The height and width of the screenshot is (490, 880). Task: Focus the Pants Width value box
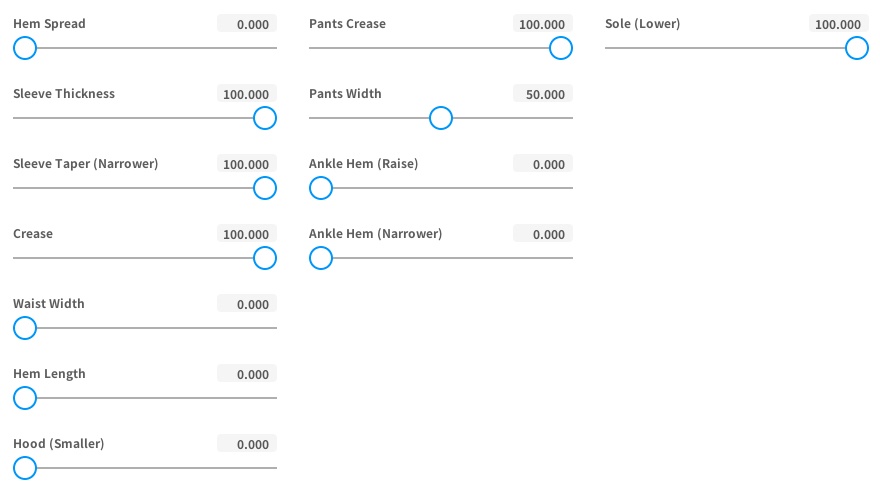coord(543,94)
